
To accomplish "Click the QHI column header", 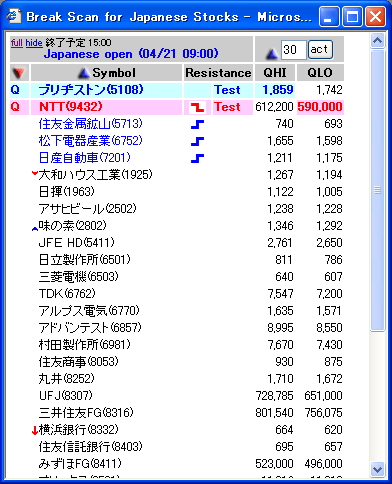I will pyautogui.click(x=275, y=73).
